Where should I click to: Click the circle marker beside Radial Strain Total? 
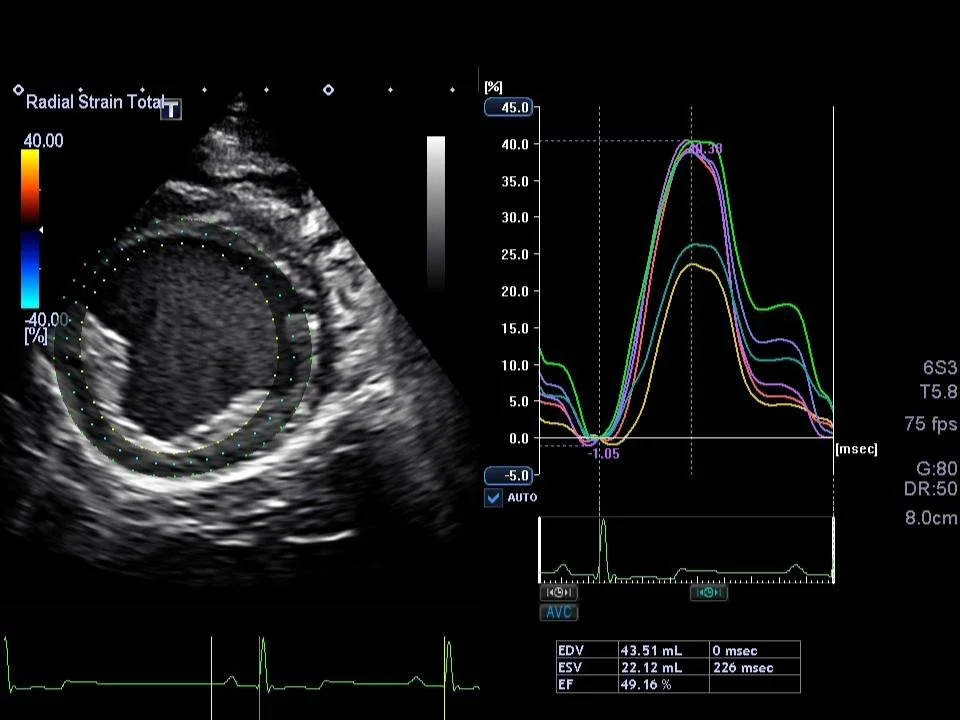coord(18,90)
